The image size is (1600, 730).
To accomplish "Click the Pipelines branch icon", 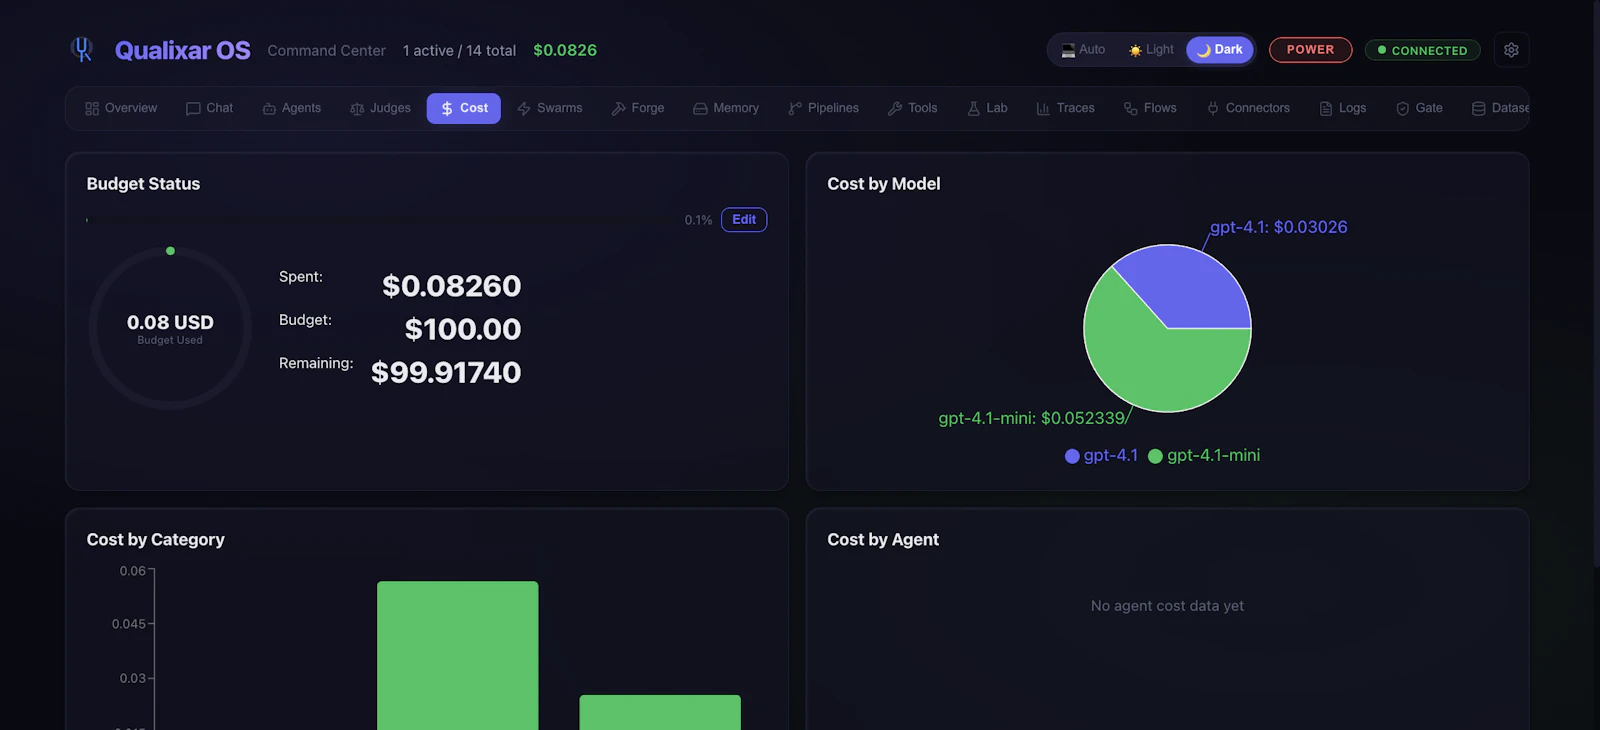I will coord(795,109).
